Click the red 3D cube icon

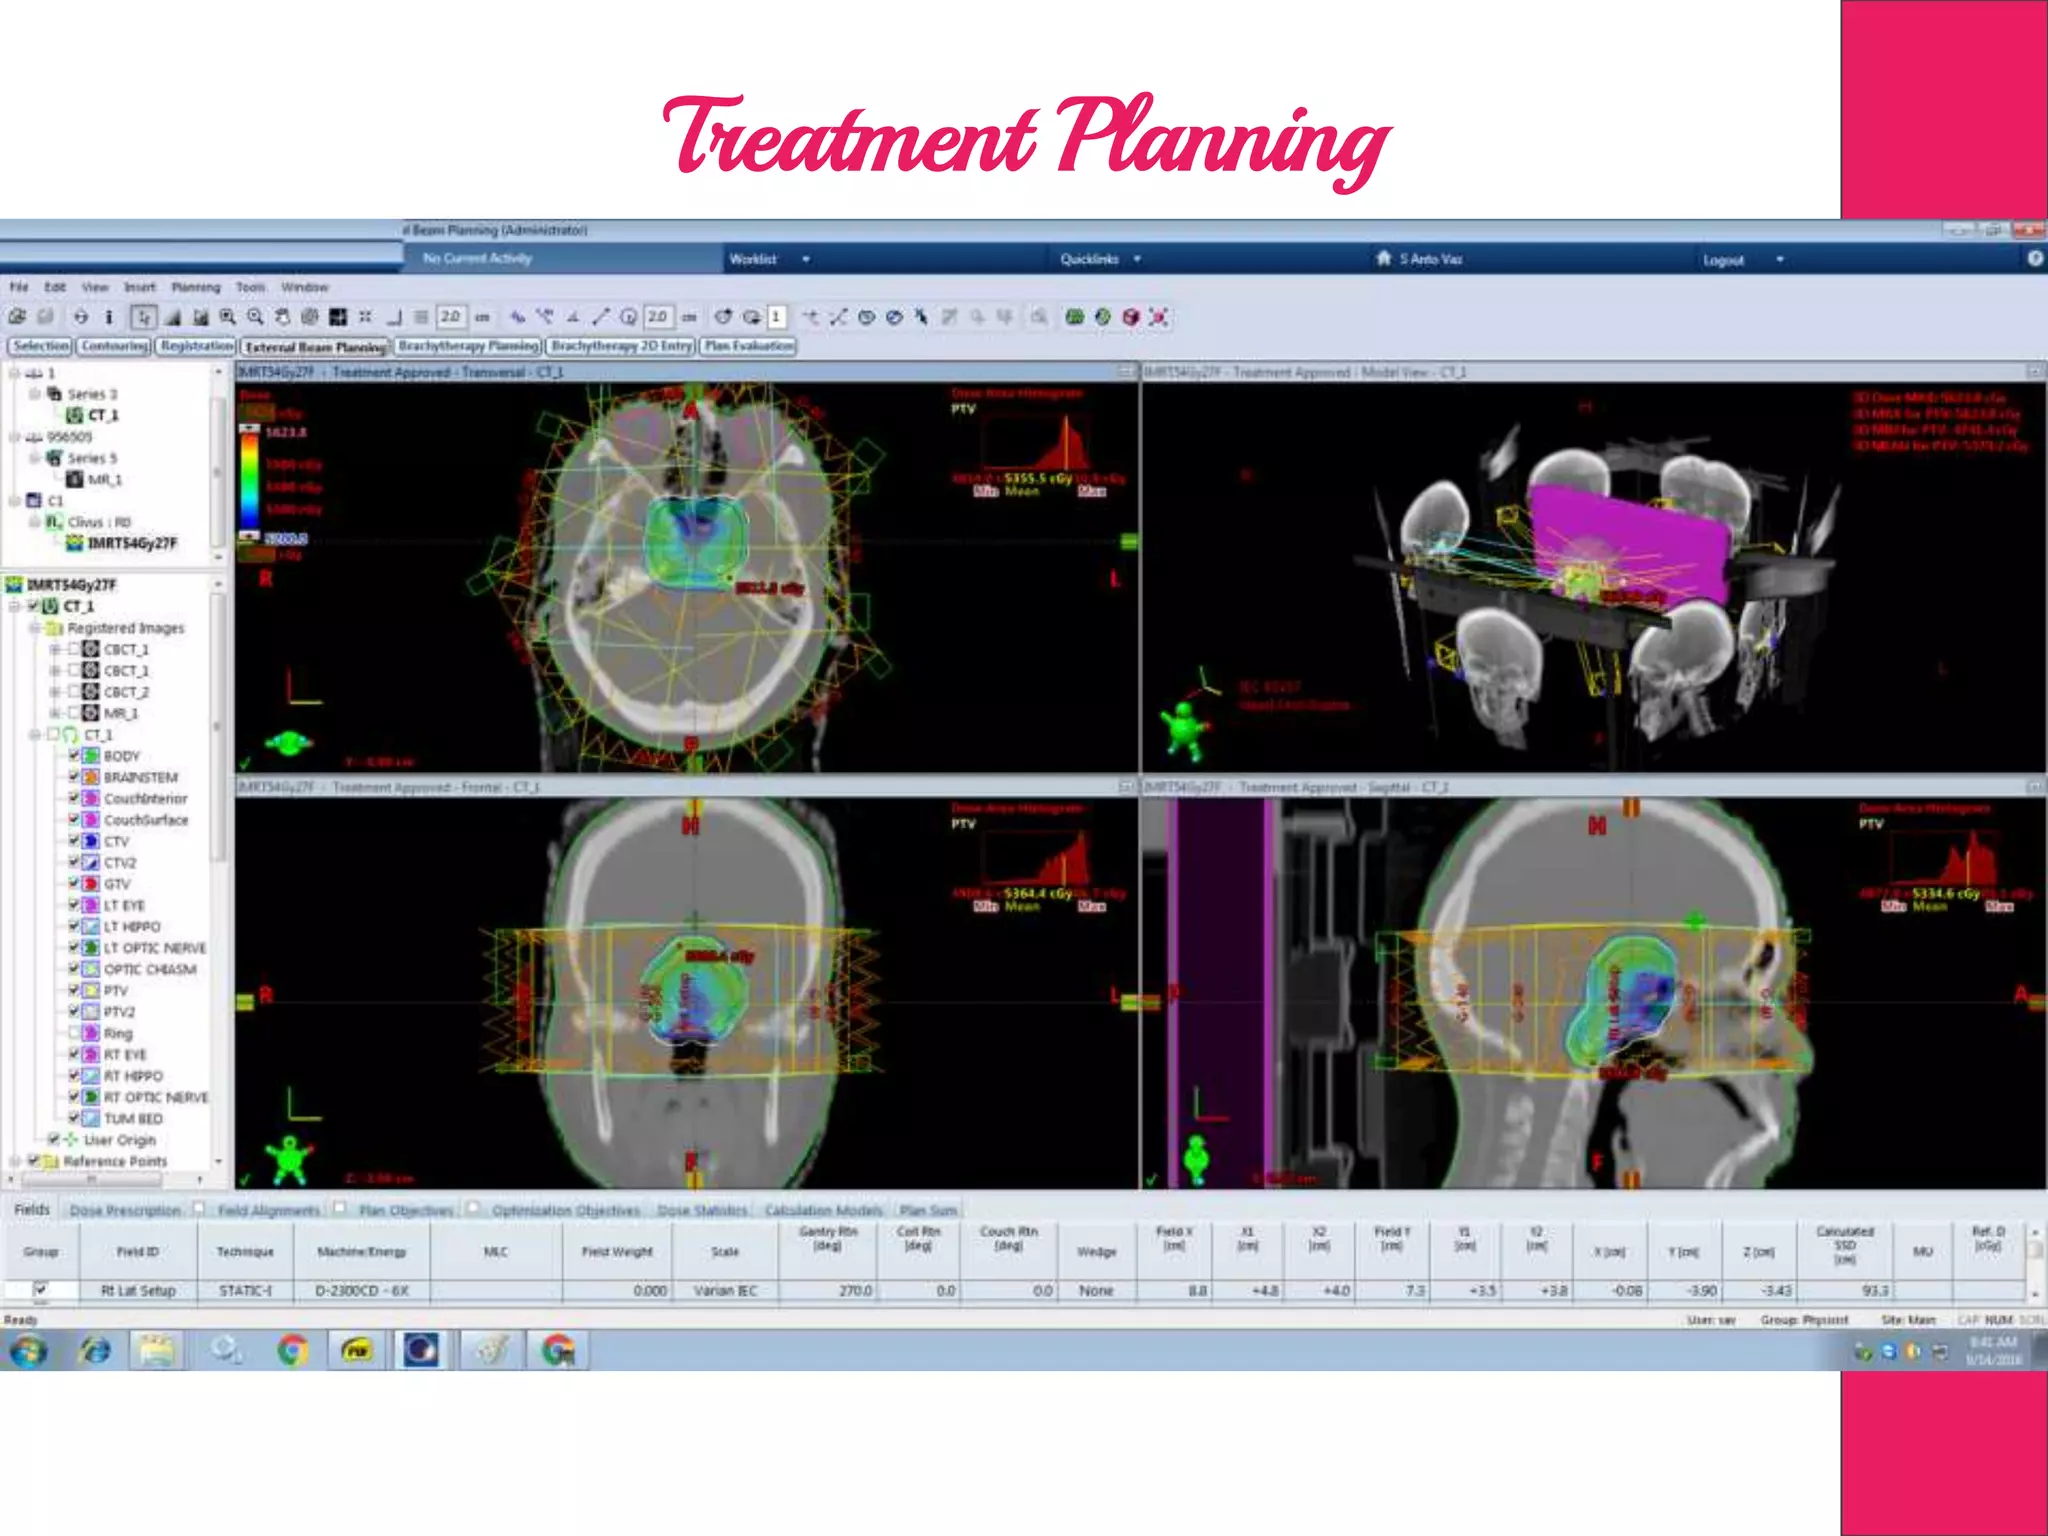click(1131, 317)
